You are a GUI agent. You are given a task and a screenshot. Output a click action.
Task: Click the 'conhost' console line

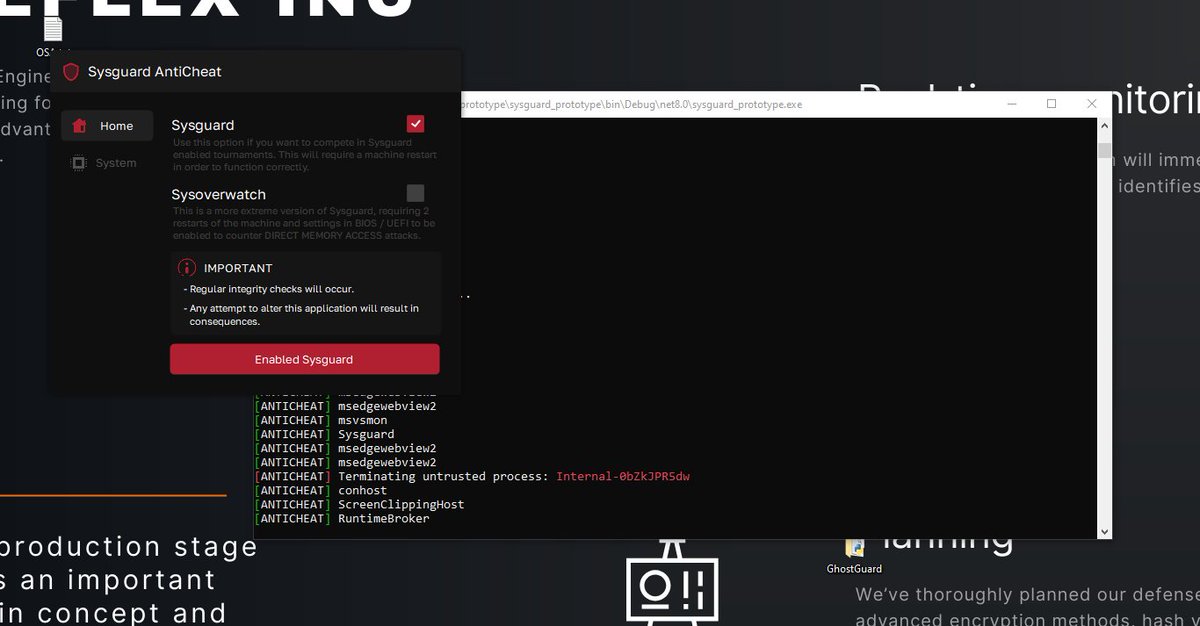(x=362, y=490)
